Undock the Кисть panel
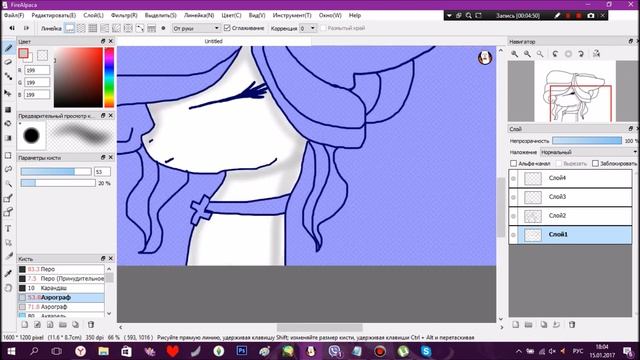640x360 pixels. coord(103,258)
